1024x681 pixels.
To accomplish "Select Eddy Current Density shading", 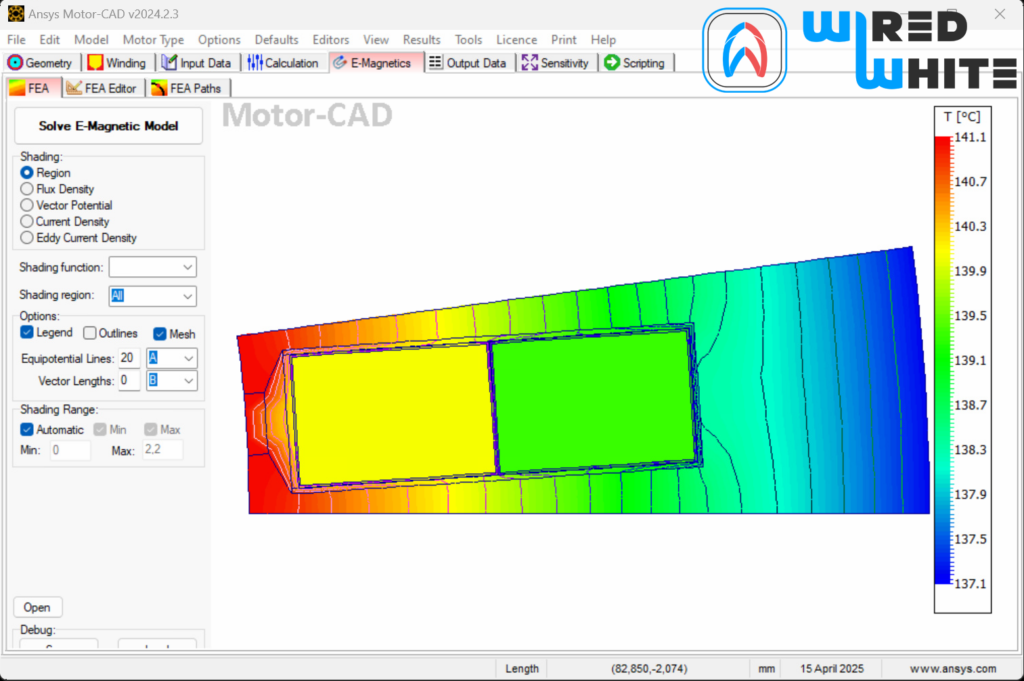I will coord(27,238).
